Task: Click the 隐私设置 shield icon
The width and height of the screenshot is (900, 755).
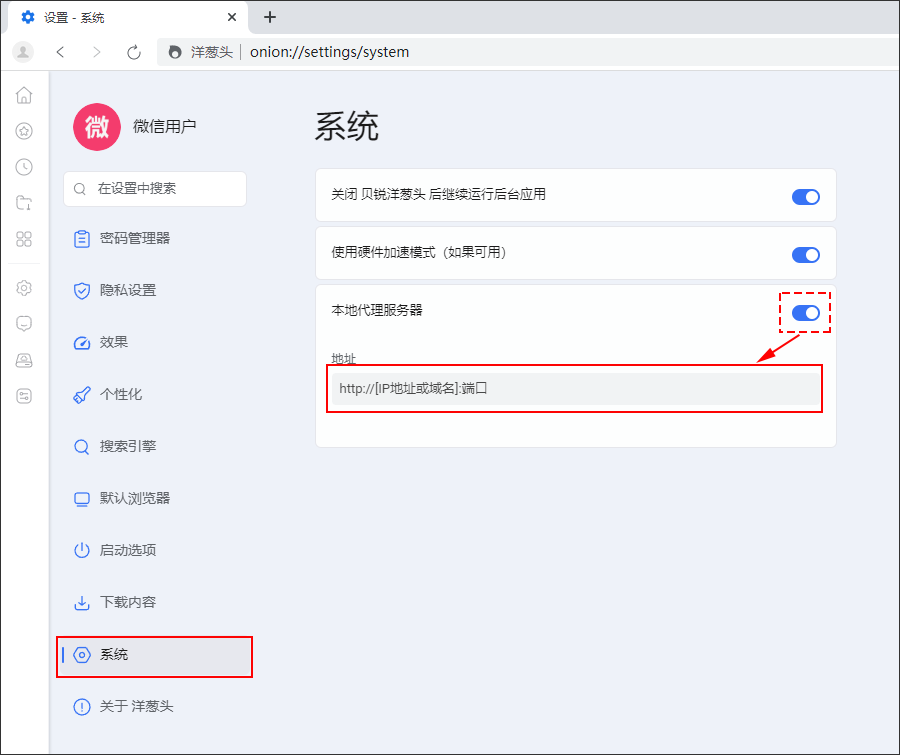Action: click(x=82, y=291)
